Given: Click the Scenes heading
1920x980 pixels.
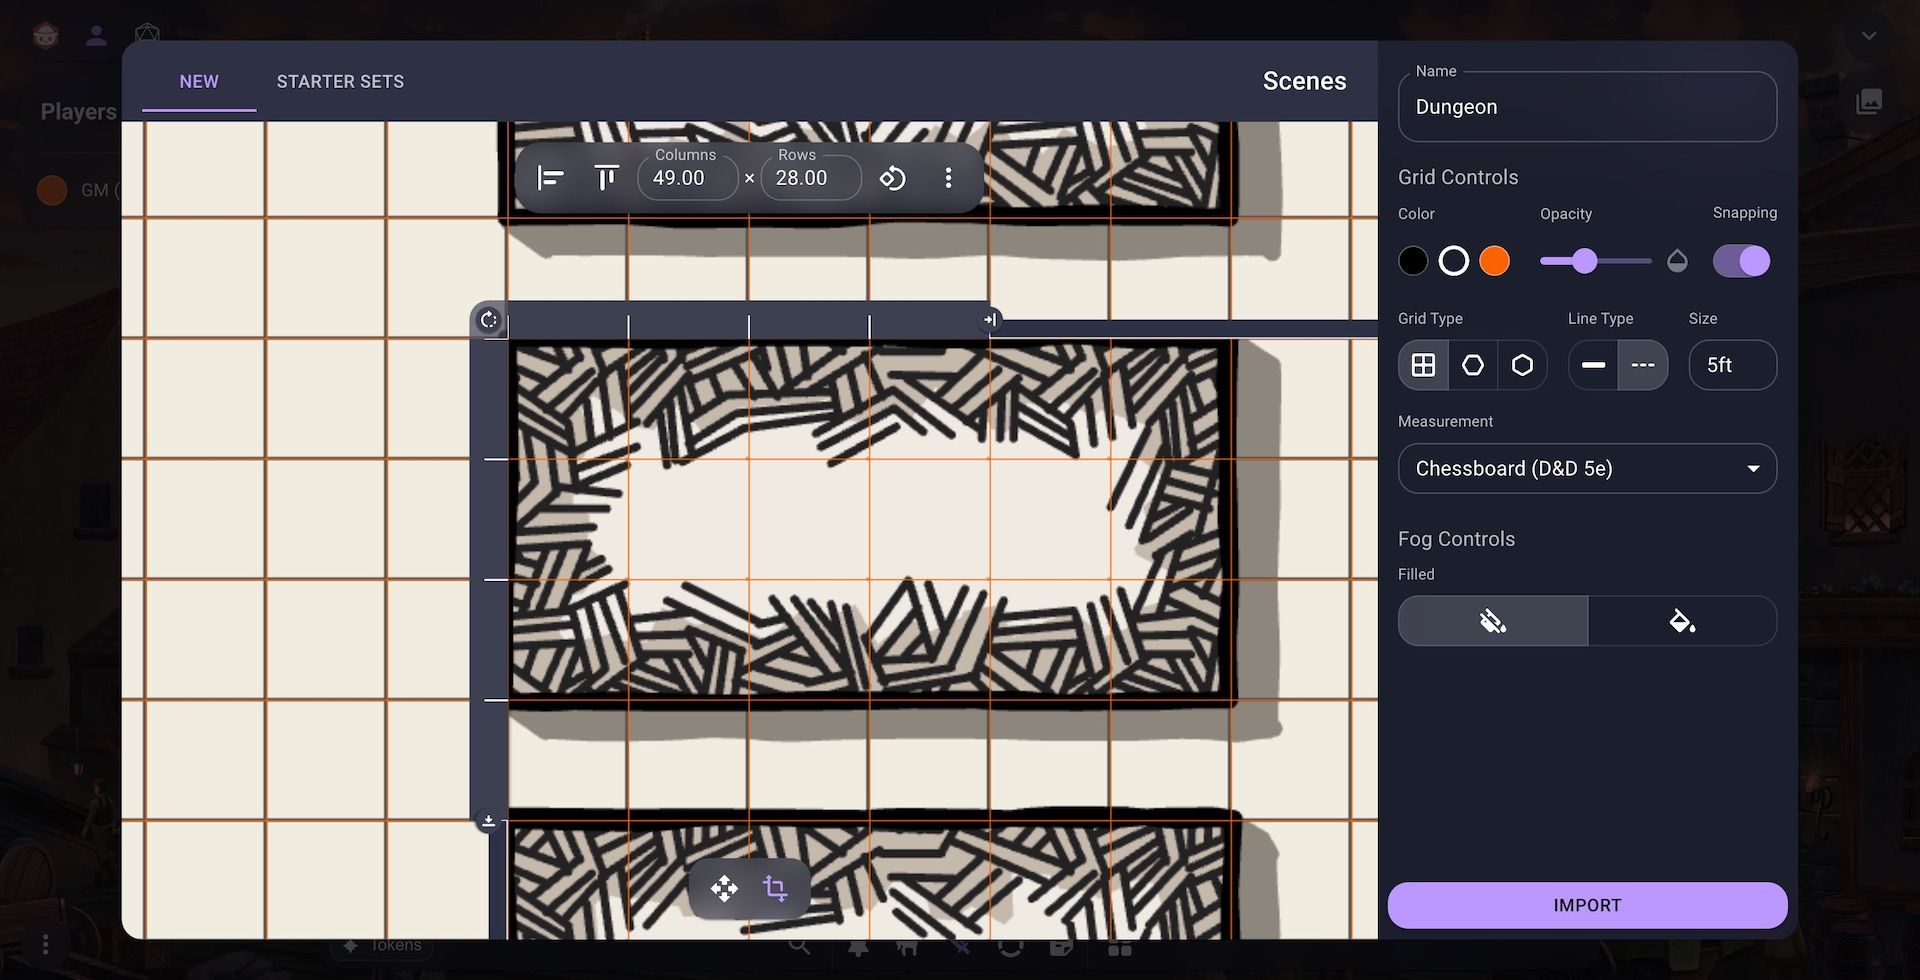Looking at the screenshot, I should [1304, 81].
